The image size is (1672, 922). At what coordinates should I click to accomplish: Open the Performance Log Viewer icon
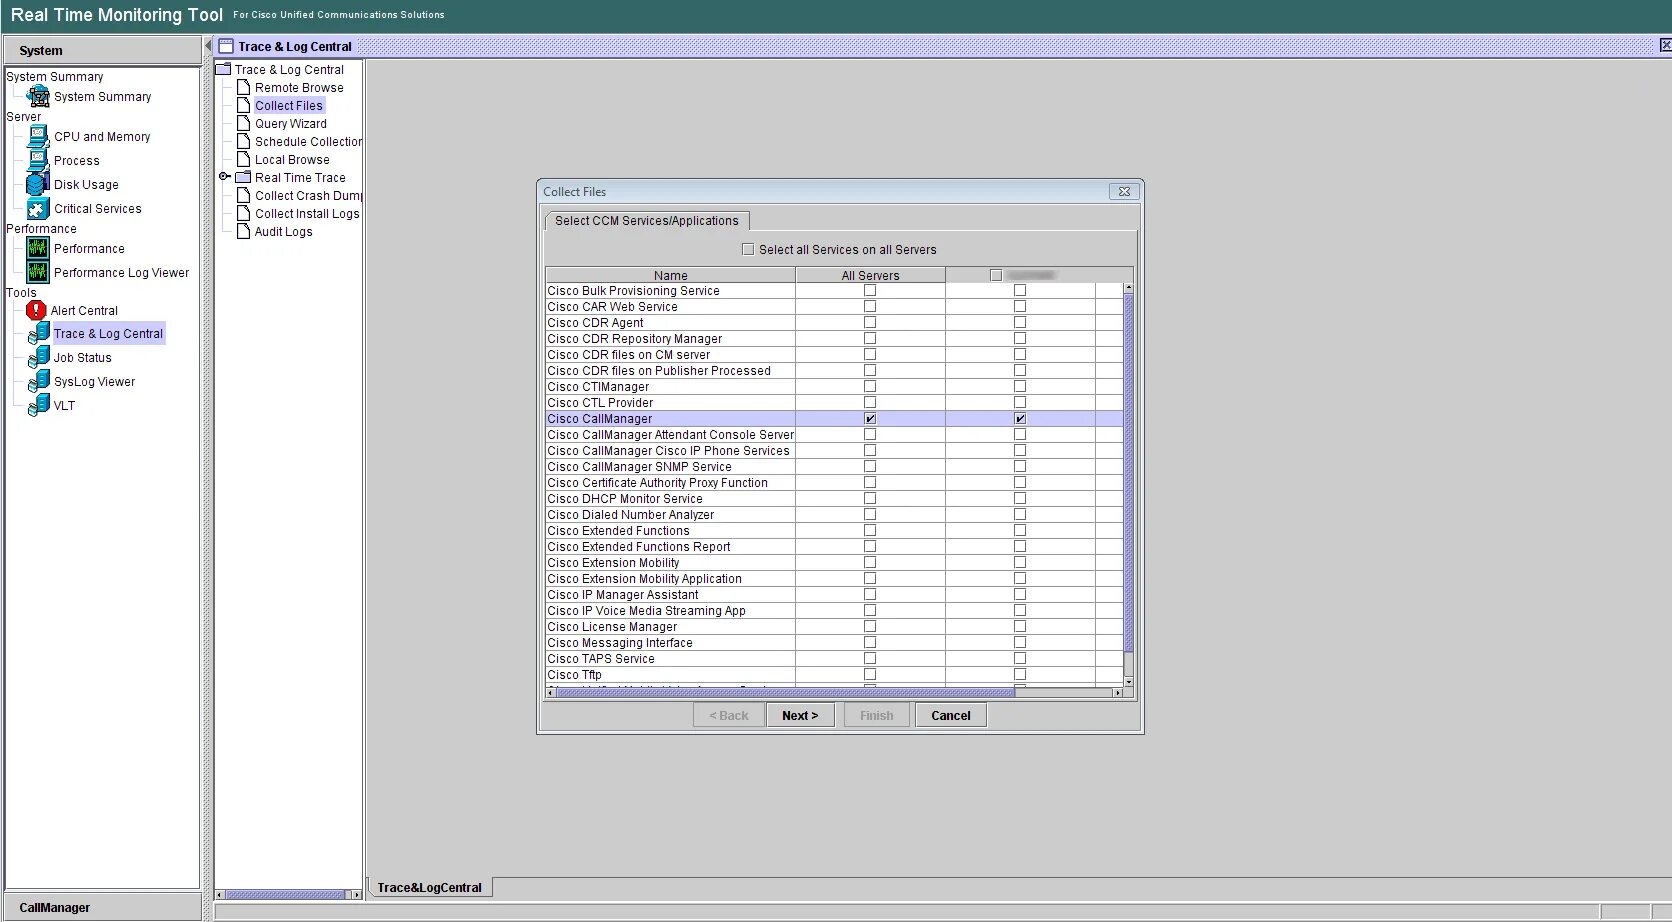click(x=38, y=272)
